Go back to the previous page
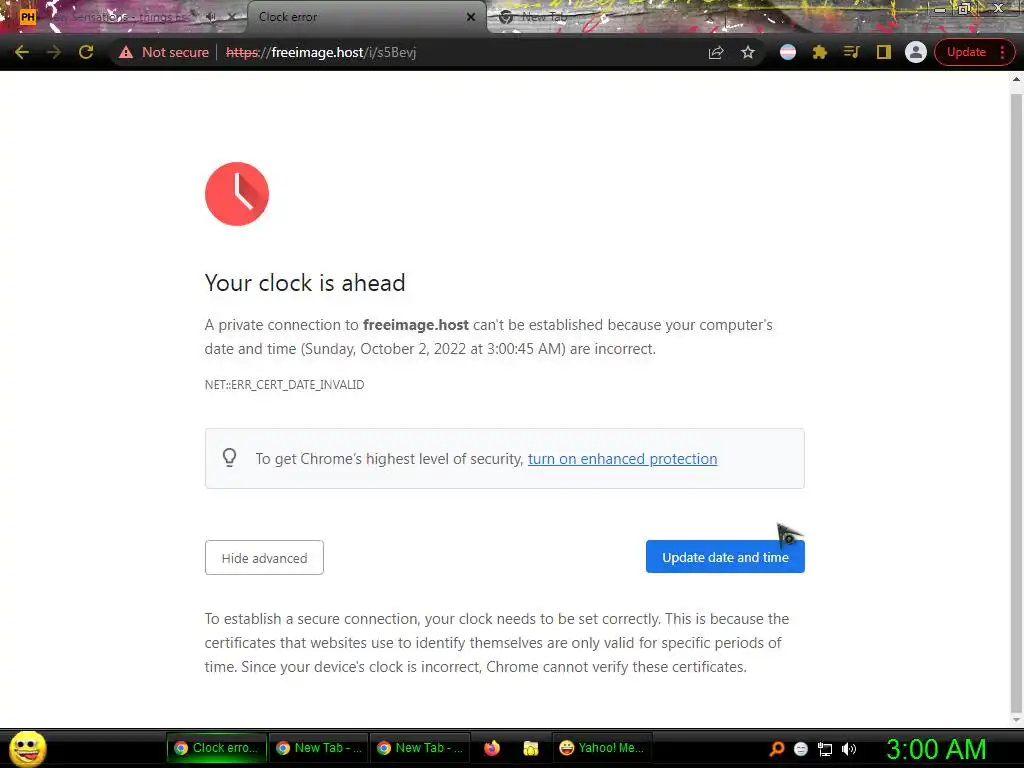The image size is (1024, 768). point(22,52)
